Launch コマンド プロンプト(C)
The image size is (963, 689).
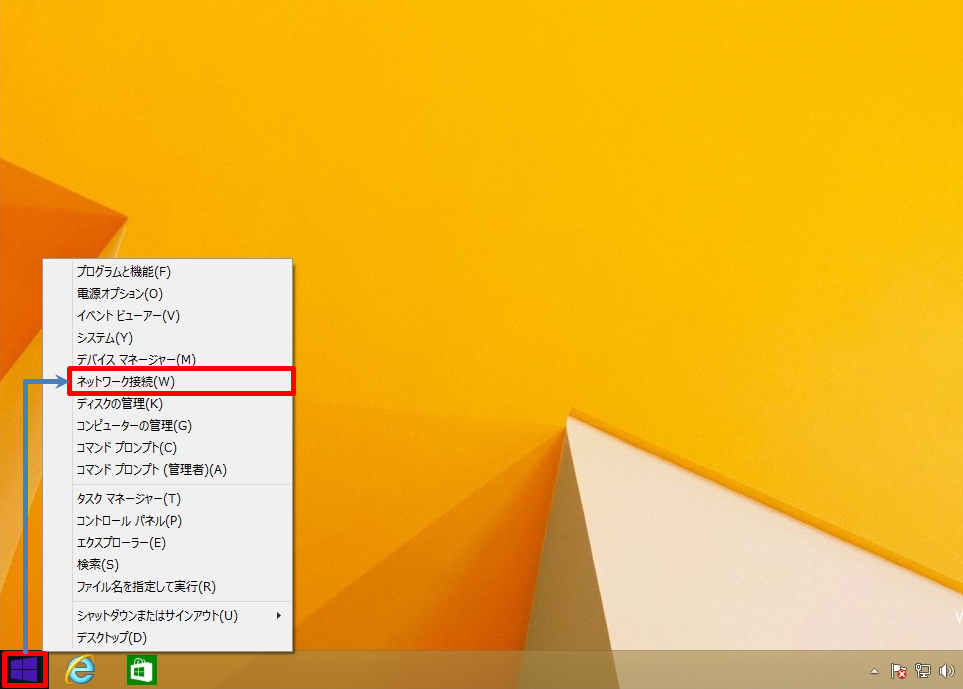click(168, 448)
